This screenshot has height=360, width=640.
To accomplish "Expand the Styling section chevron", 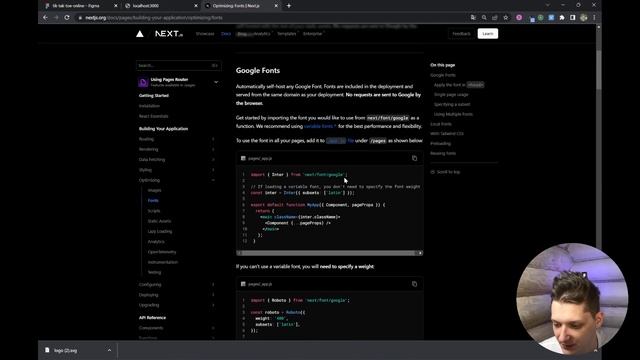I will point(213,170).
